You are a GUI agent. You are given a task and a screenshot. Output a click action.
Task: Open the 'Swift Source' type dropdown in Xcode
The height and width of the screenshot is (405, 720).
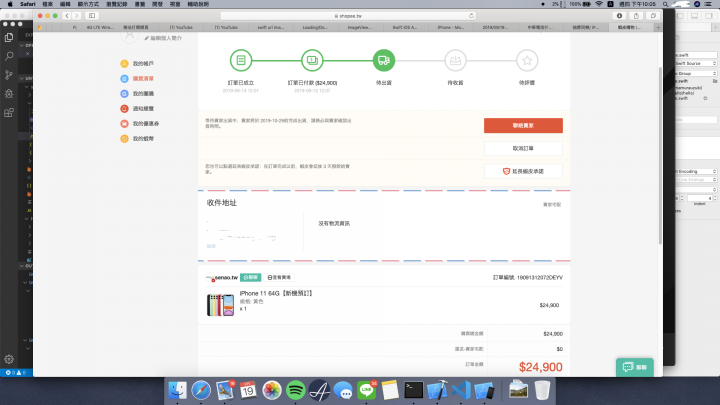(x=696, y=63)
